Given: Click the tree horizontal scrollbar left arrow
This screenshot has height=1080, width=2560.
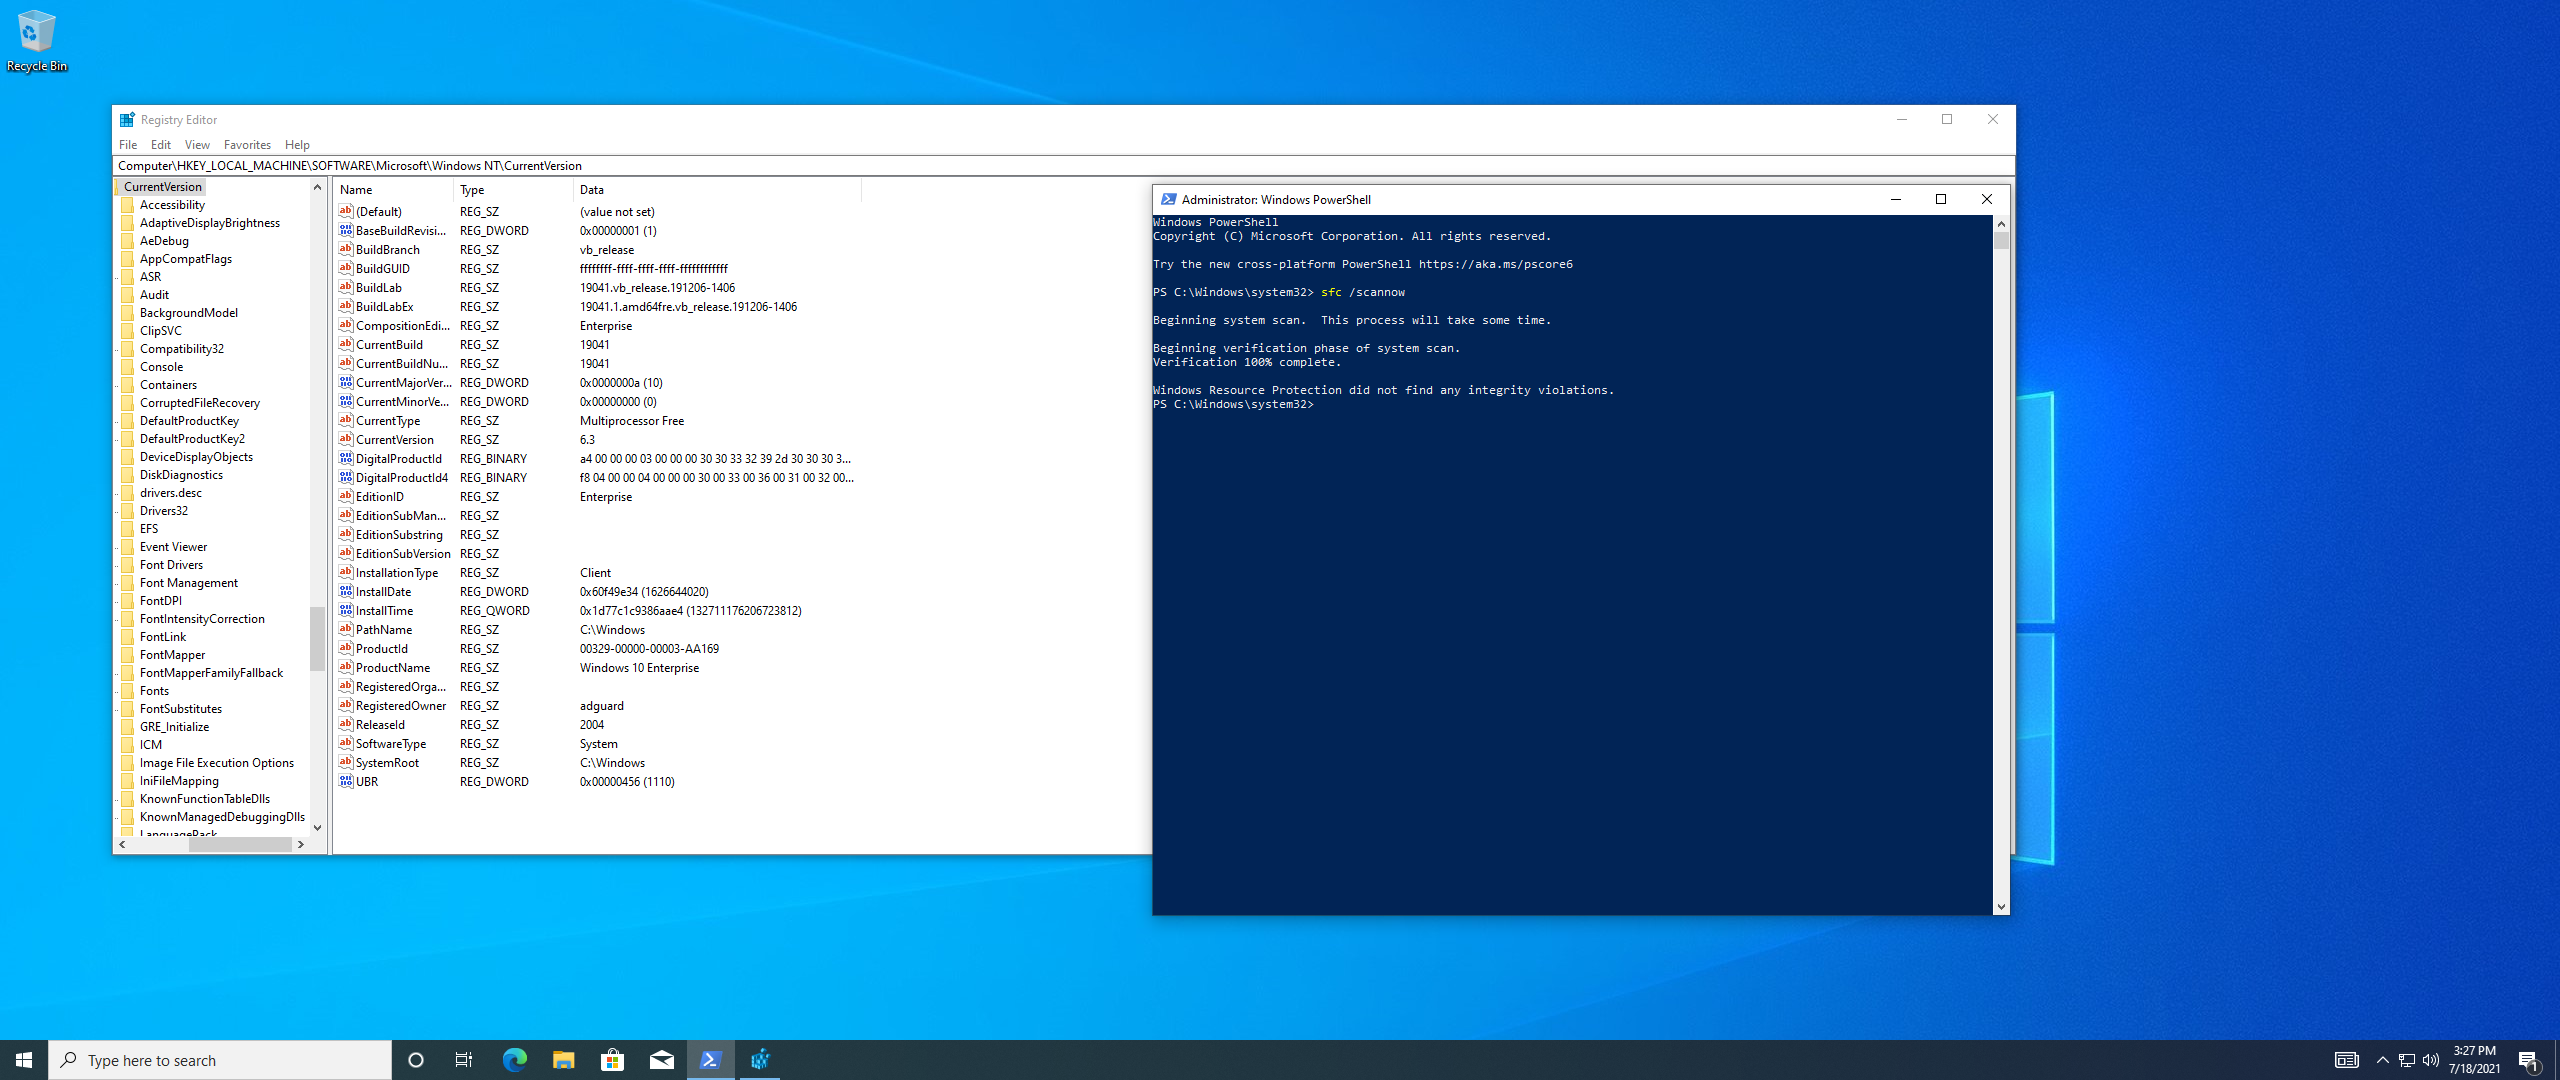Looking at the screenshot, I should (122, 845).
